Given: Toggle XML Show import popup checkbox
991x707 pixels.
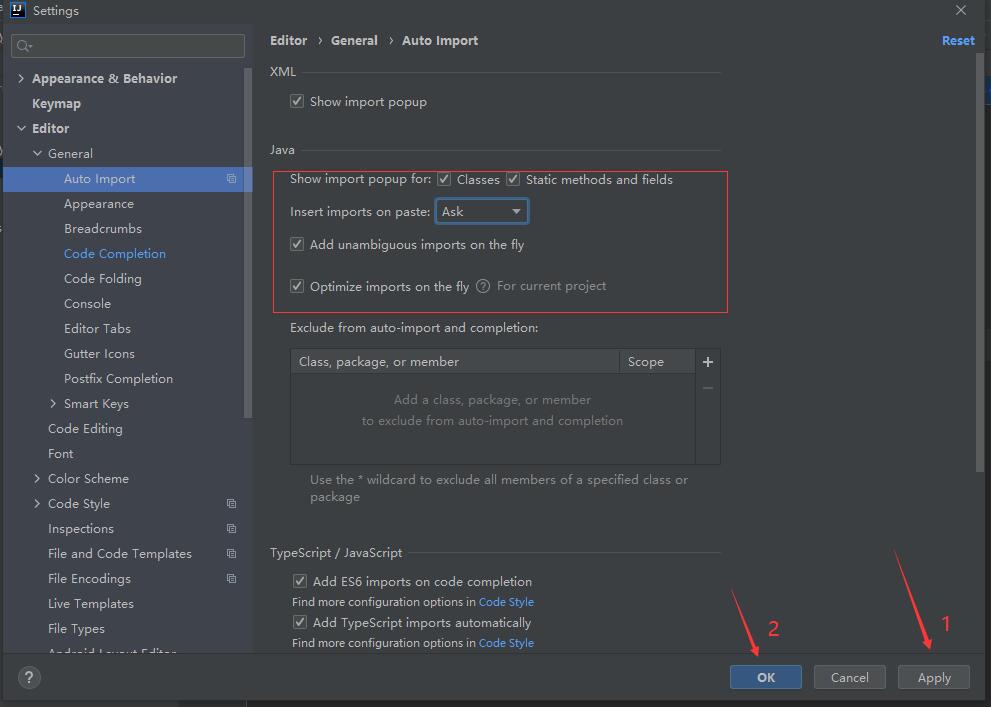Looking at the screenshot, I should [x=296, y=101].
